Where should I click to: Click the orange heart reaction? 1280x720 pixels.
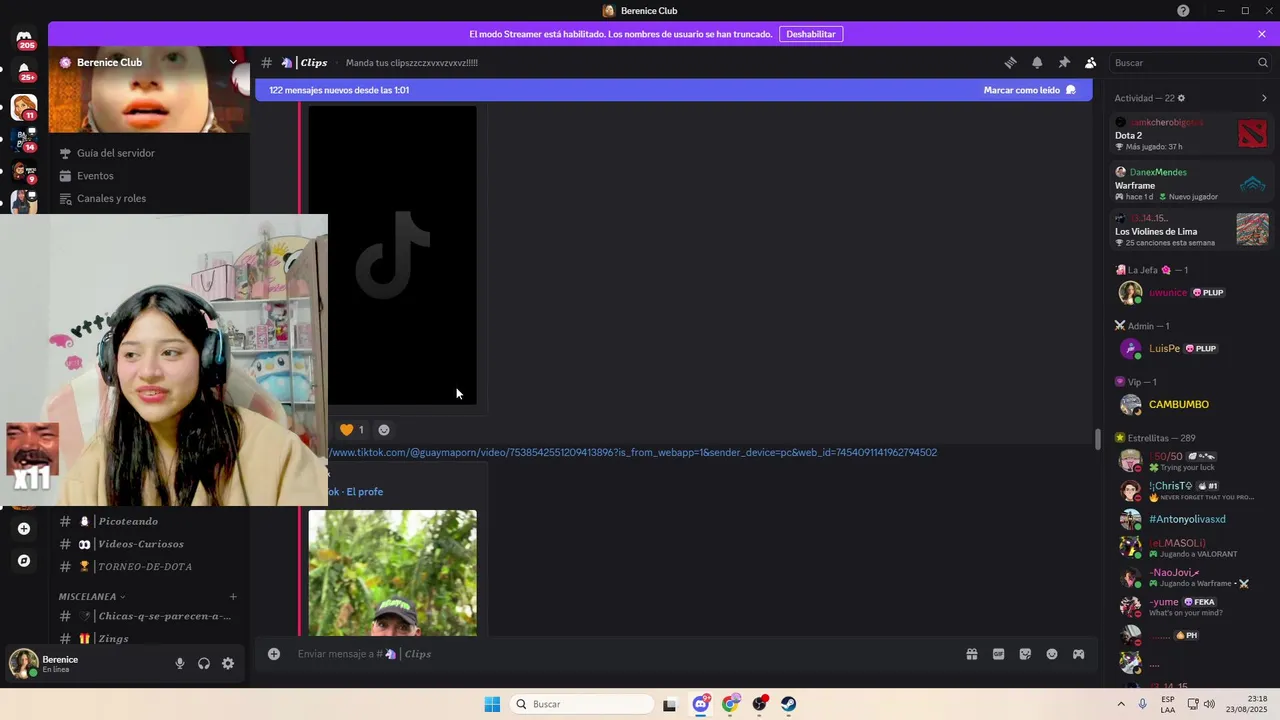350,430
